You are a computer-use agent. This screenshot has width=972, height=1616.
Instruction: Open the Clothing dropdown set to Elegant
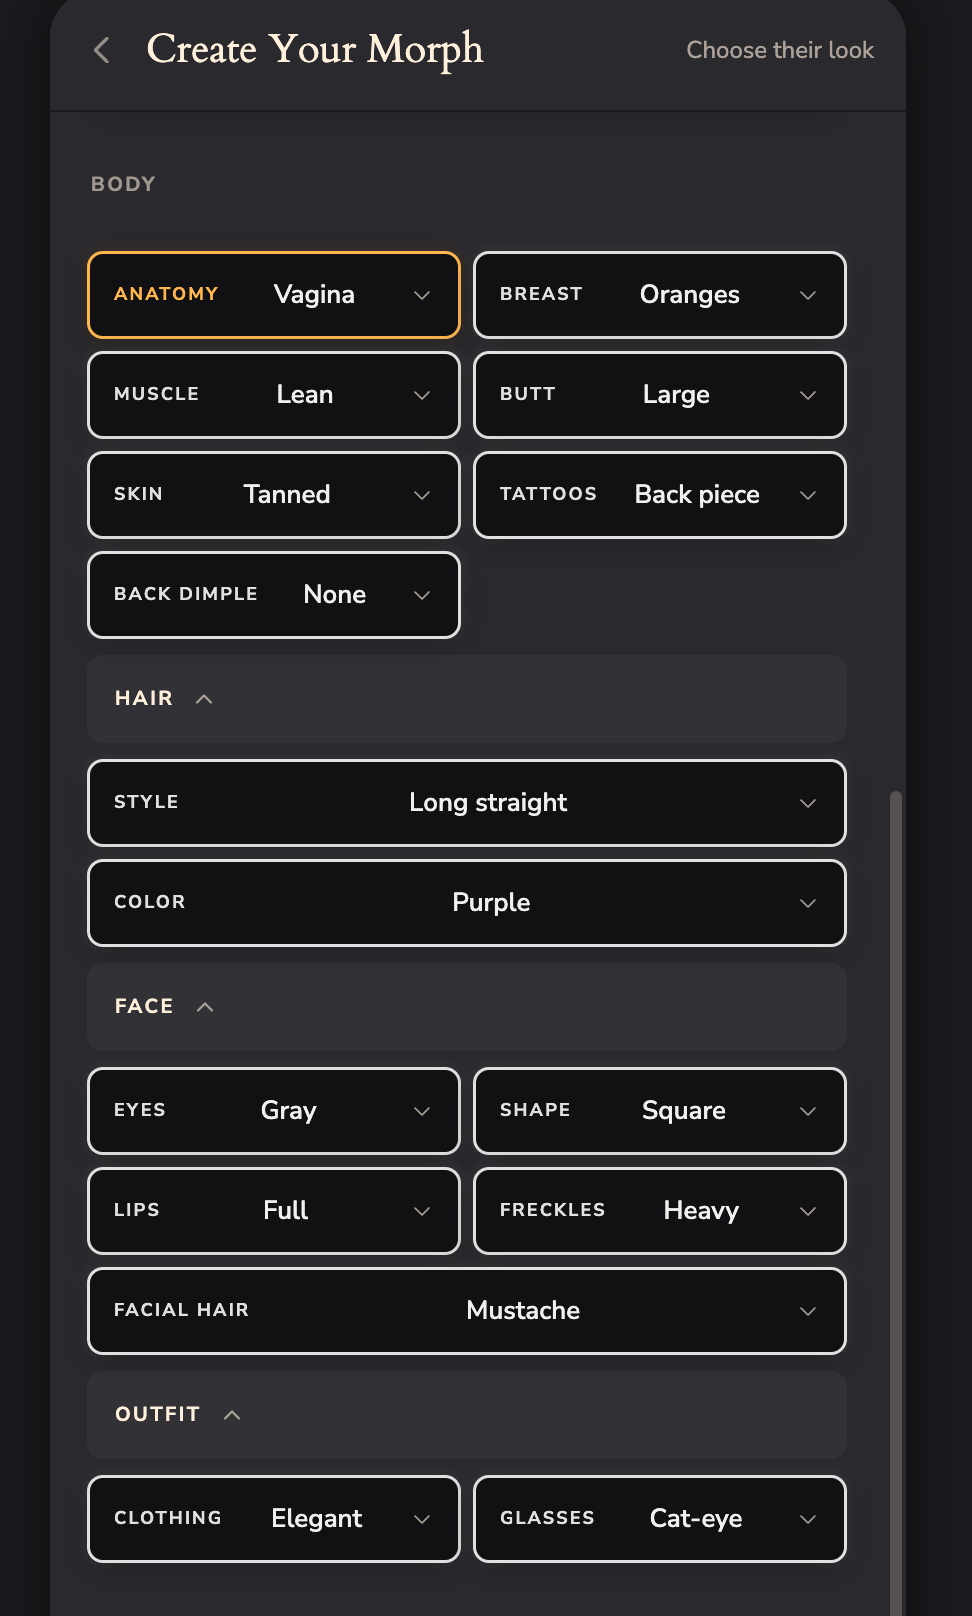coord(274,1519)
